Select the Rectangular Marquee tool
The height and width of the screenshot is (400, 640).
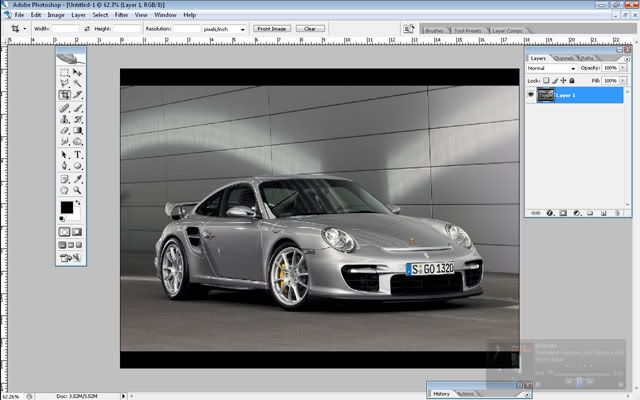(x=64, y=73)
